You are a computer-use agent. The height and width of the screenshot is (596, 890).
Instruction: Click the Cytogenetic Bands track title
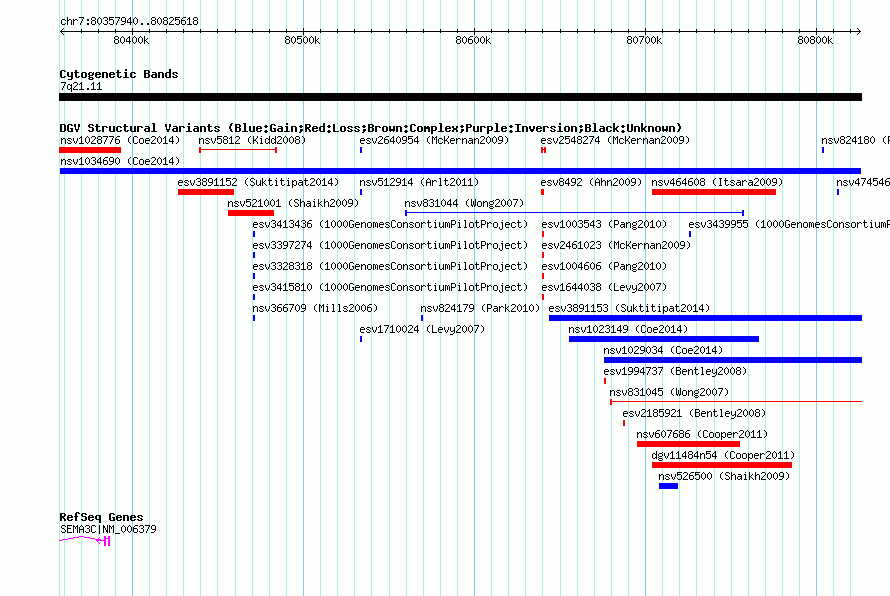(x=119, y=74)
